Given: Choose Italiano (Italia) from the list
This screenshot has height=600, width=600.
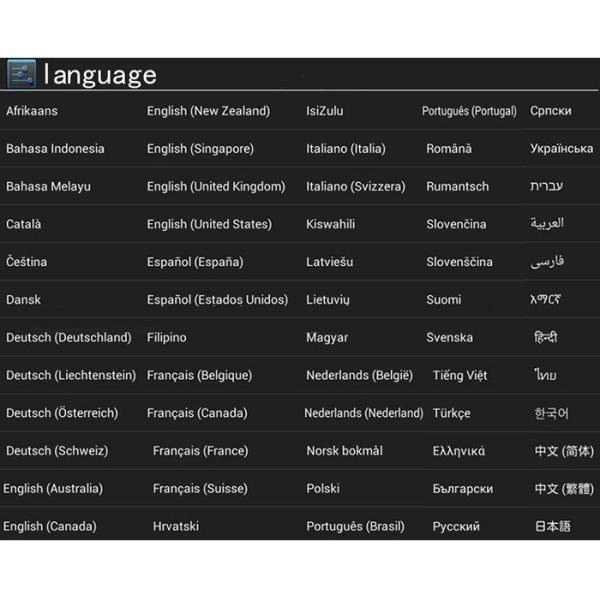Looking at the screenshot, I should pos(345,149).
